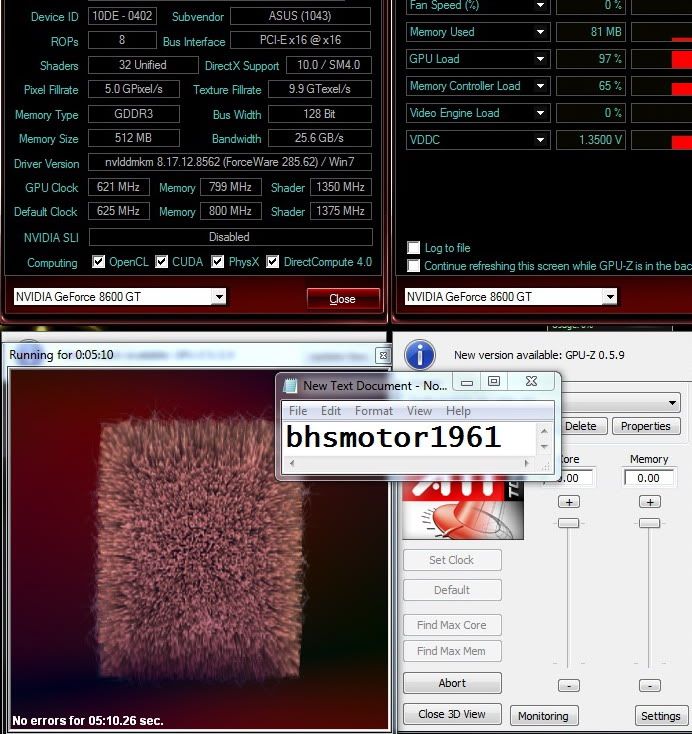
Task: Increase memory clock with plus button
Action: [x=650, y=502]
